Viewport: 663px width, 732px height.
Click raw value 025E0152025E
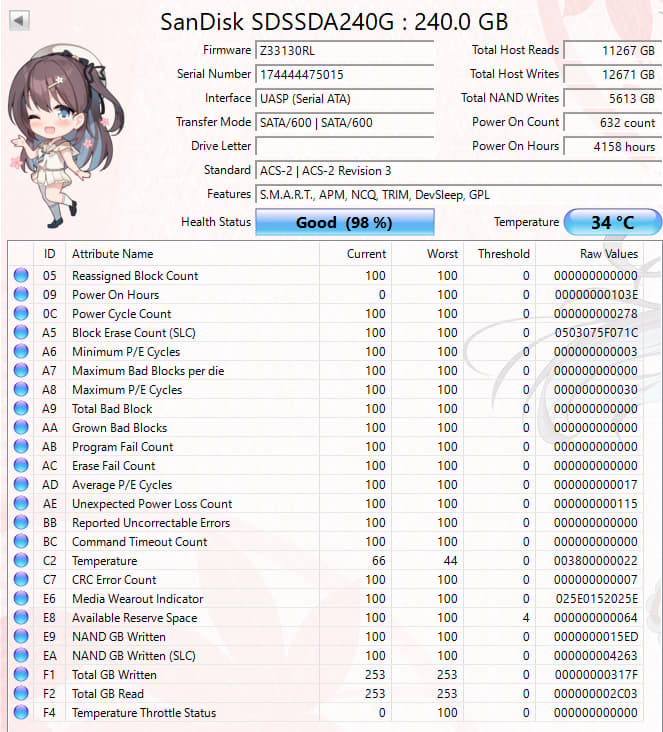(x=597, y=599)
